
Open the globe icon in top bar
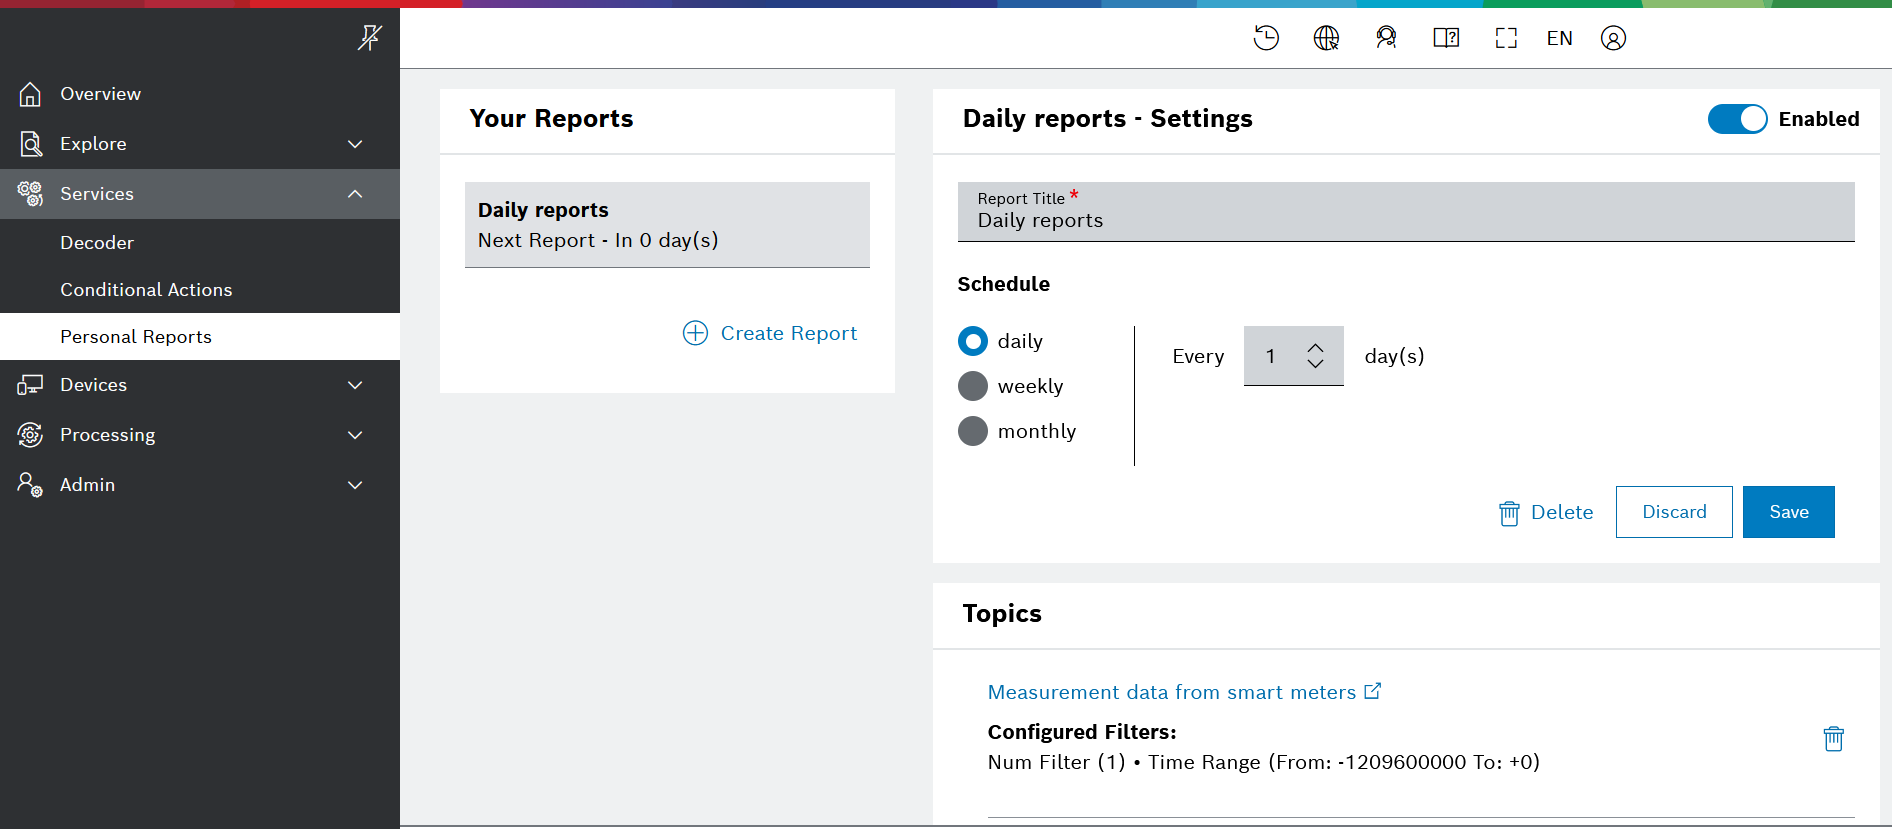[1326, 38]
